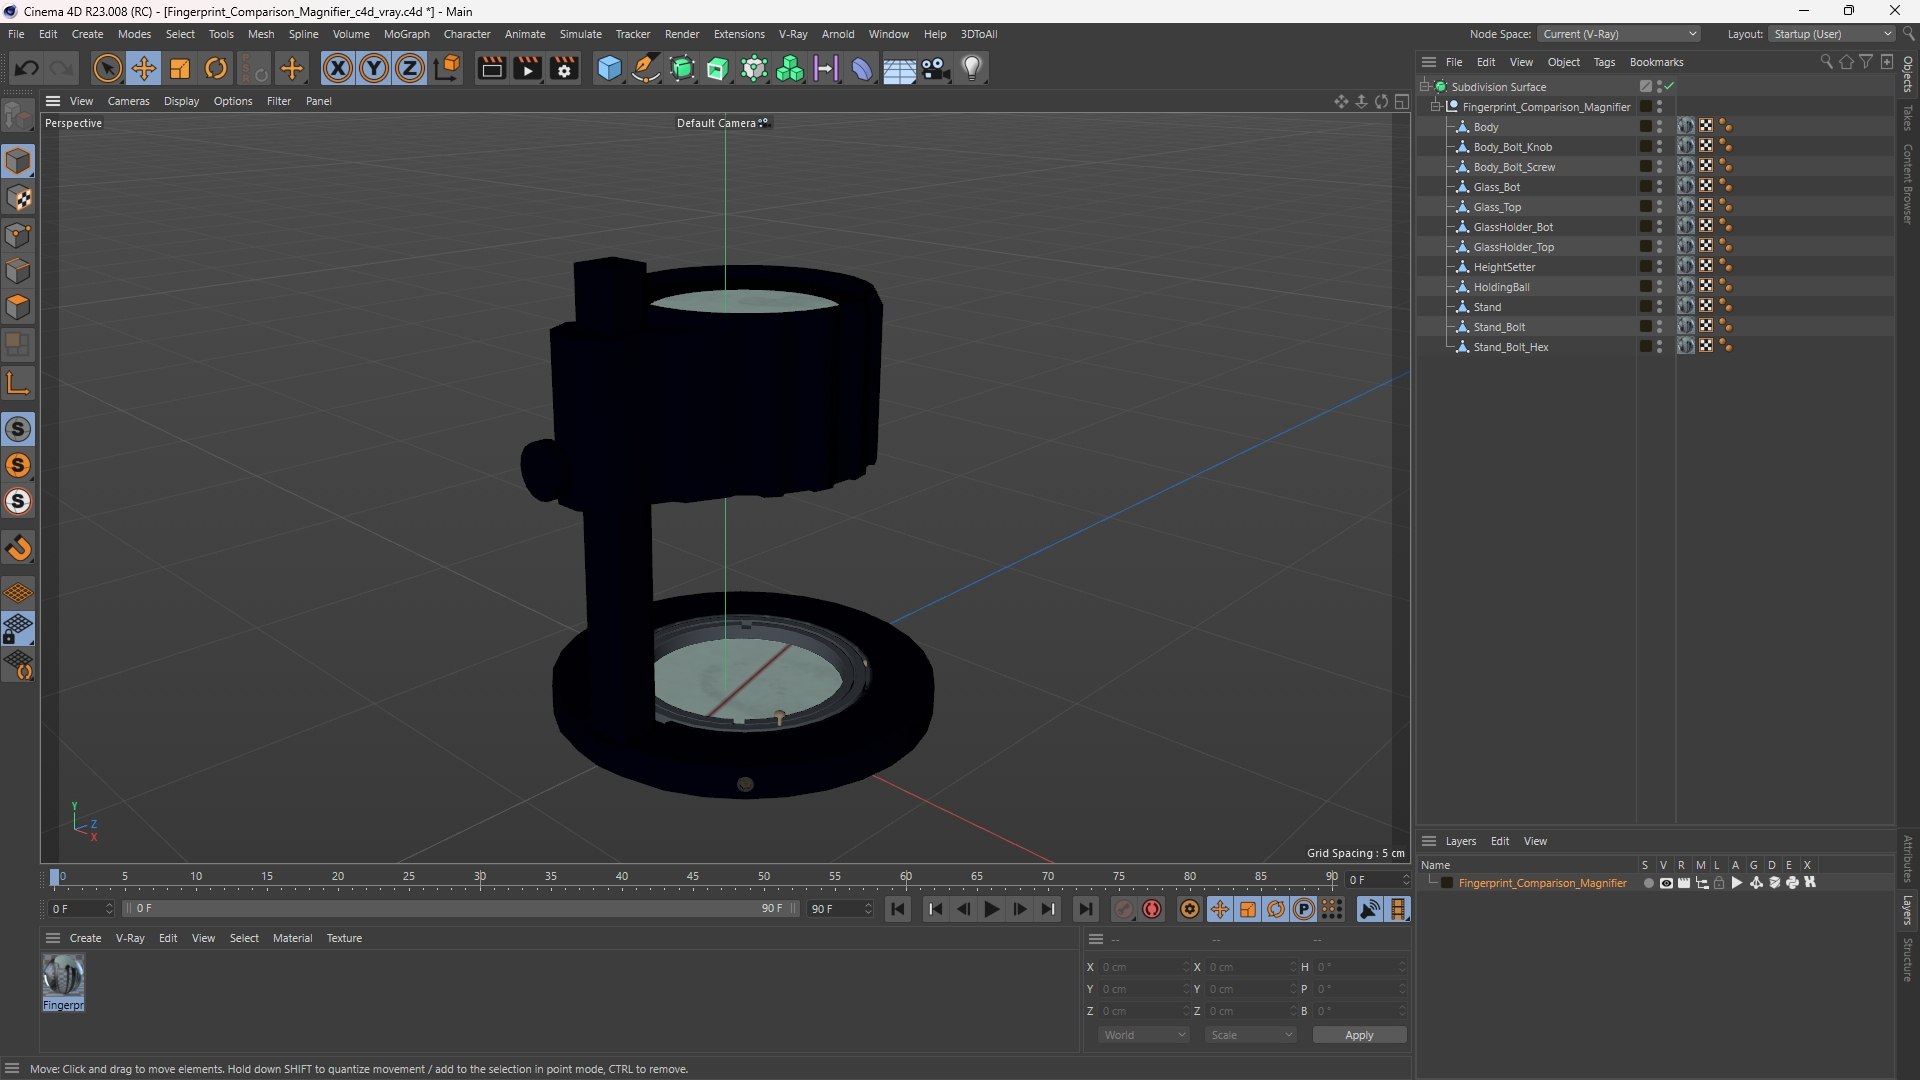Play the animation forward
1920x1080 pixels.
(x=991, y=909)
